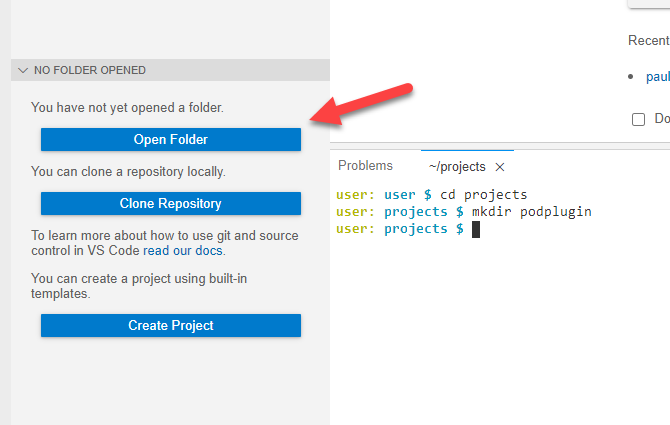670x425 pixels.
Task: Click the 'You have not yet opened a folder' text
Action: [127, 107]
